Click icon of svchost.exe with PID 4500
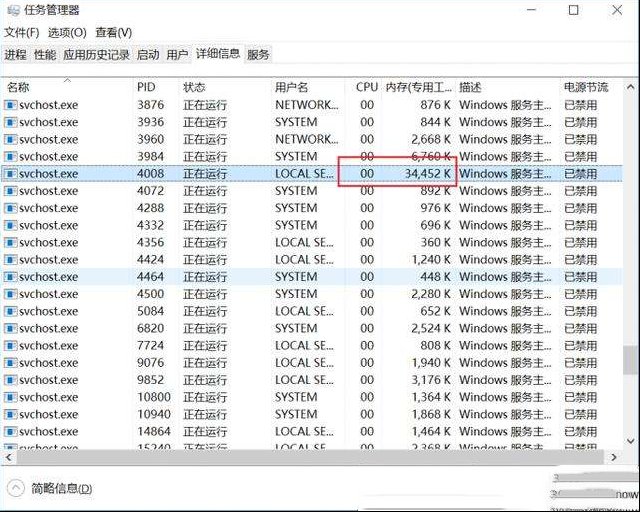 pos(11,294)
